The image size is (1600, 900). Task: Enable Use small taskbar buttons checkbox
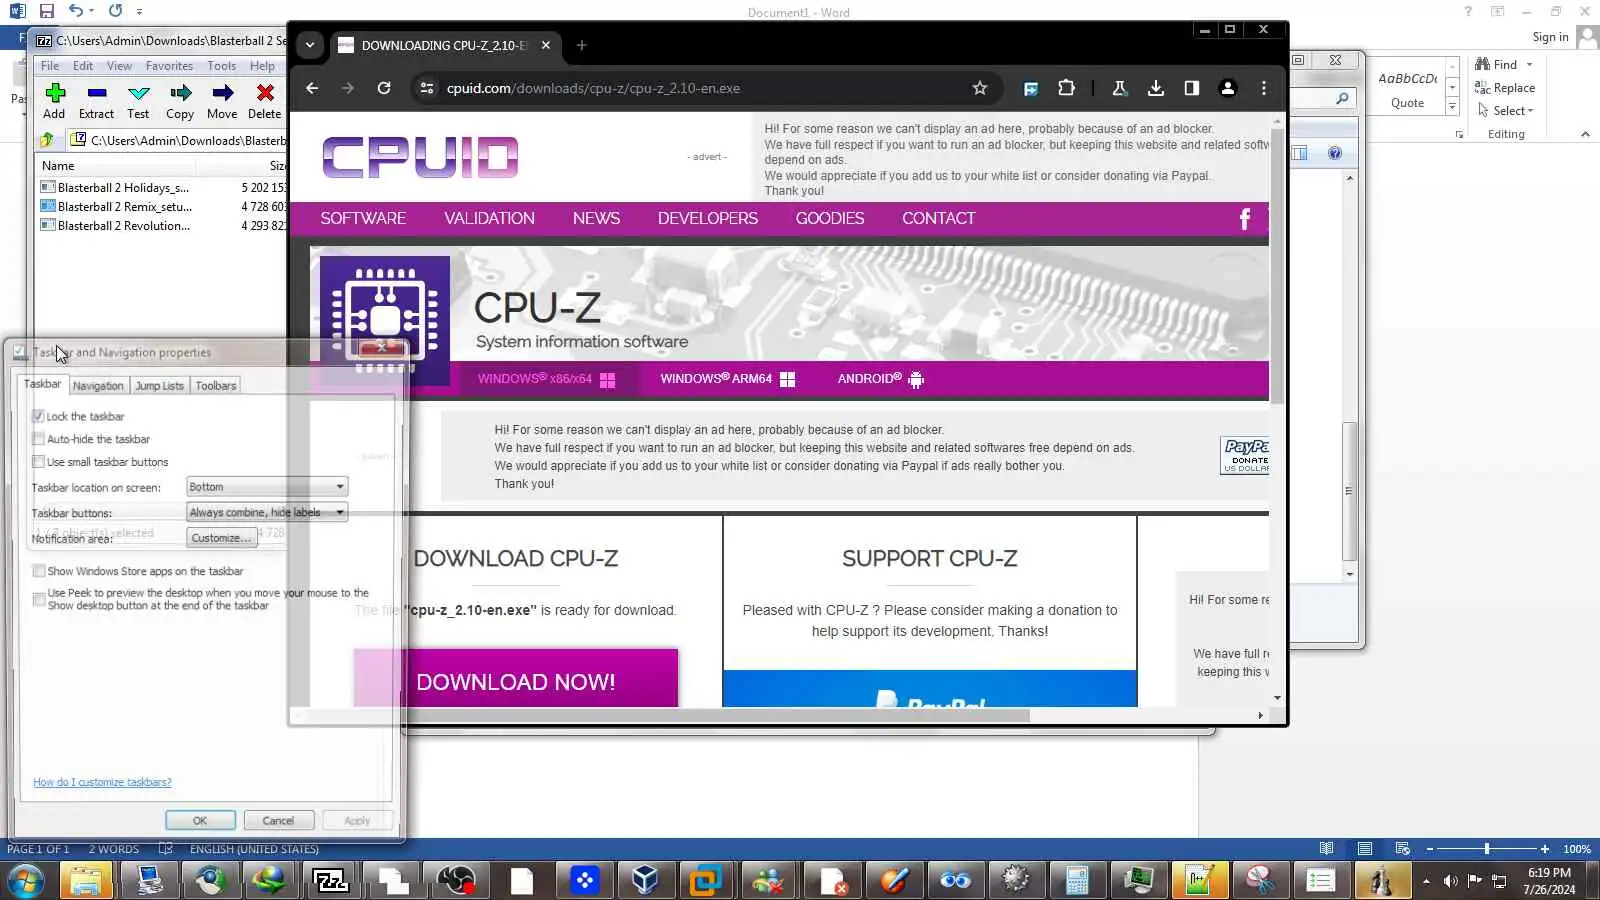[x=38, y=462]
